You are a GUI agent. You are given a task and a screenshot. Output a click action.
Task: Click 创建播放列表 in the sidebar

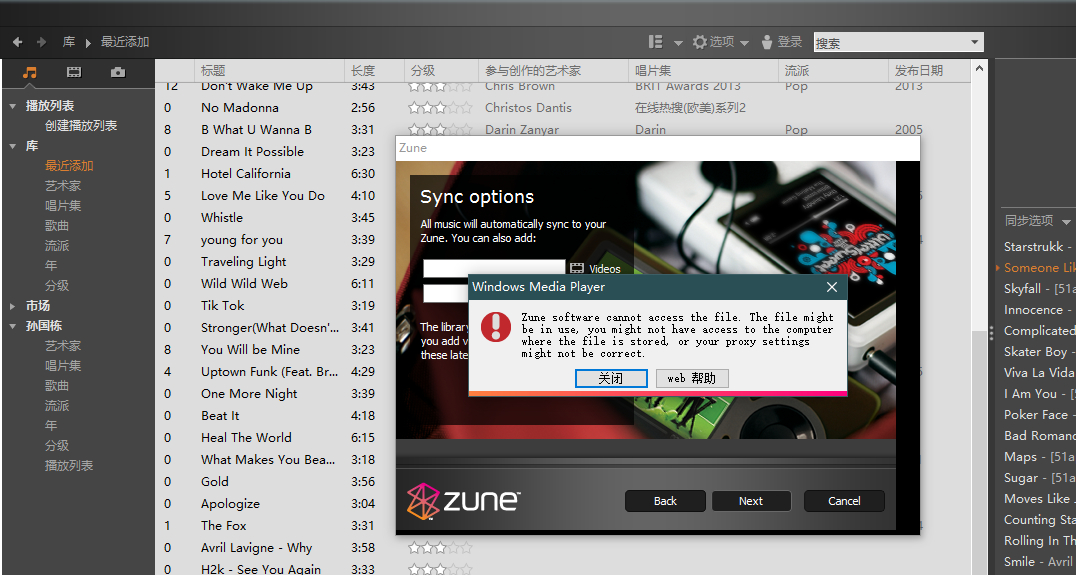click(x=81, y=126)
